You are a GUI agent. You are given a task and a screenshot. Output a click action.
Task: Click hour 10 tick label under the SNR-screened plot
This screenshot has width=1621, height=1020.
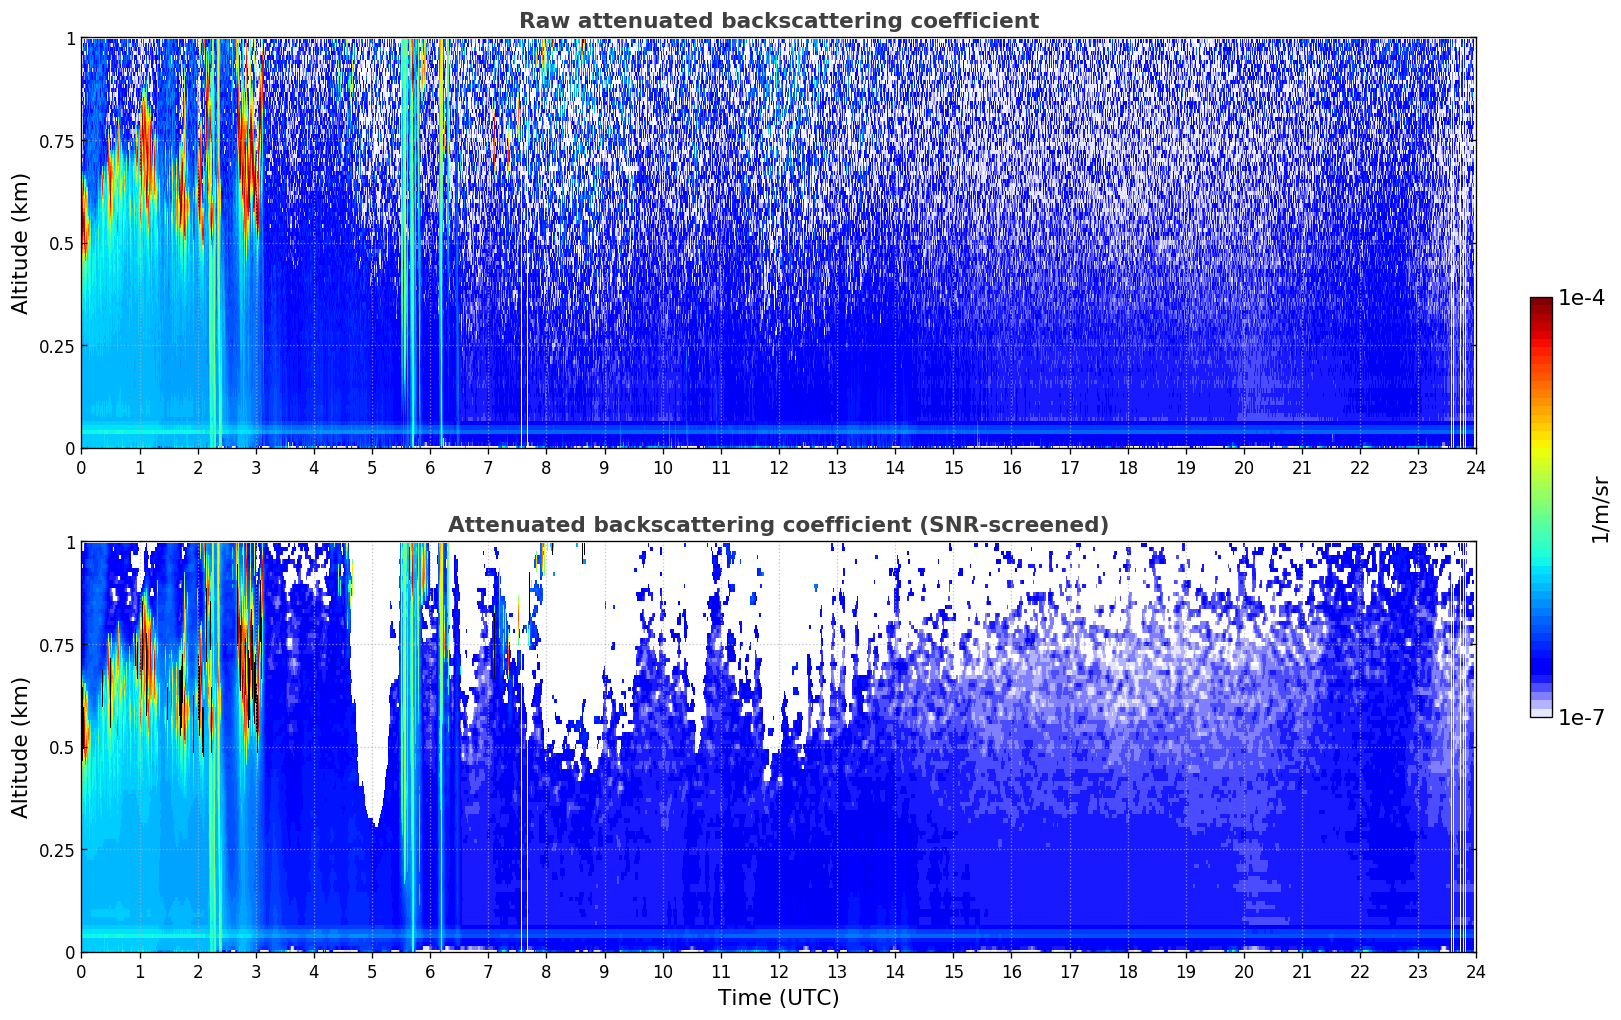tap(662, 971)
